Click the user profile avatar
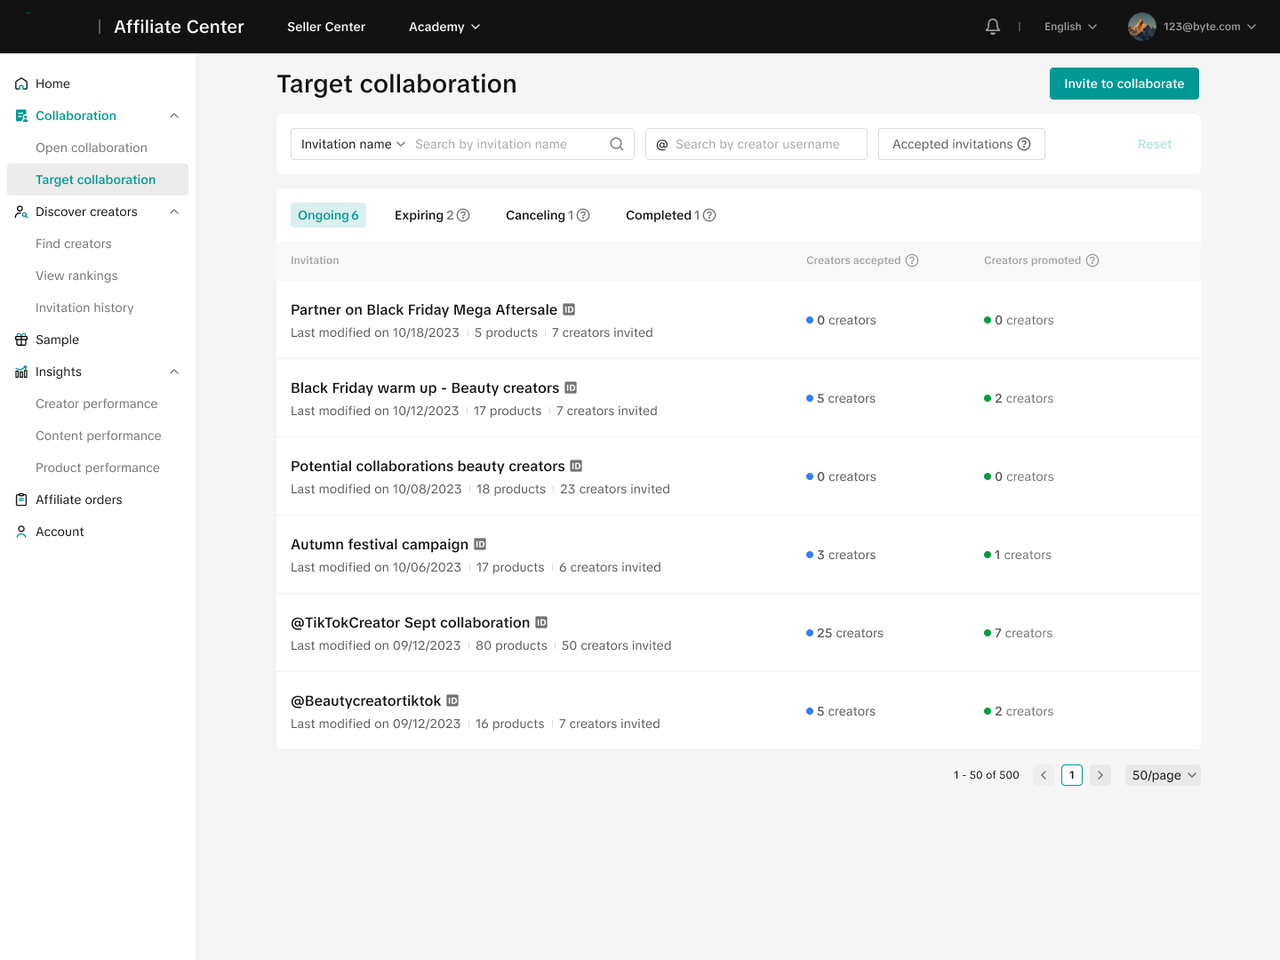Screen dimensions: 1280x960 [1141, 27]
